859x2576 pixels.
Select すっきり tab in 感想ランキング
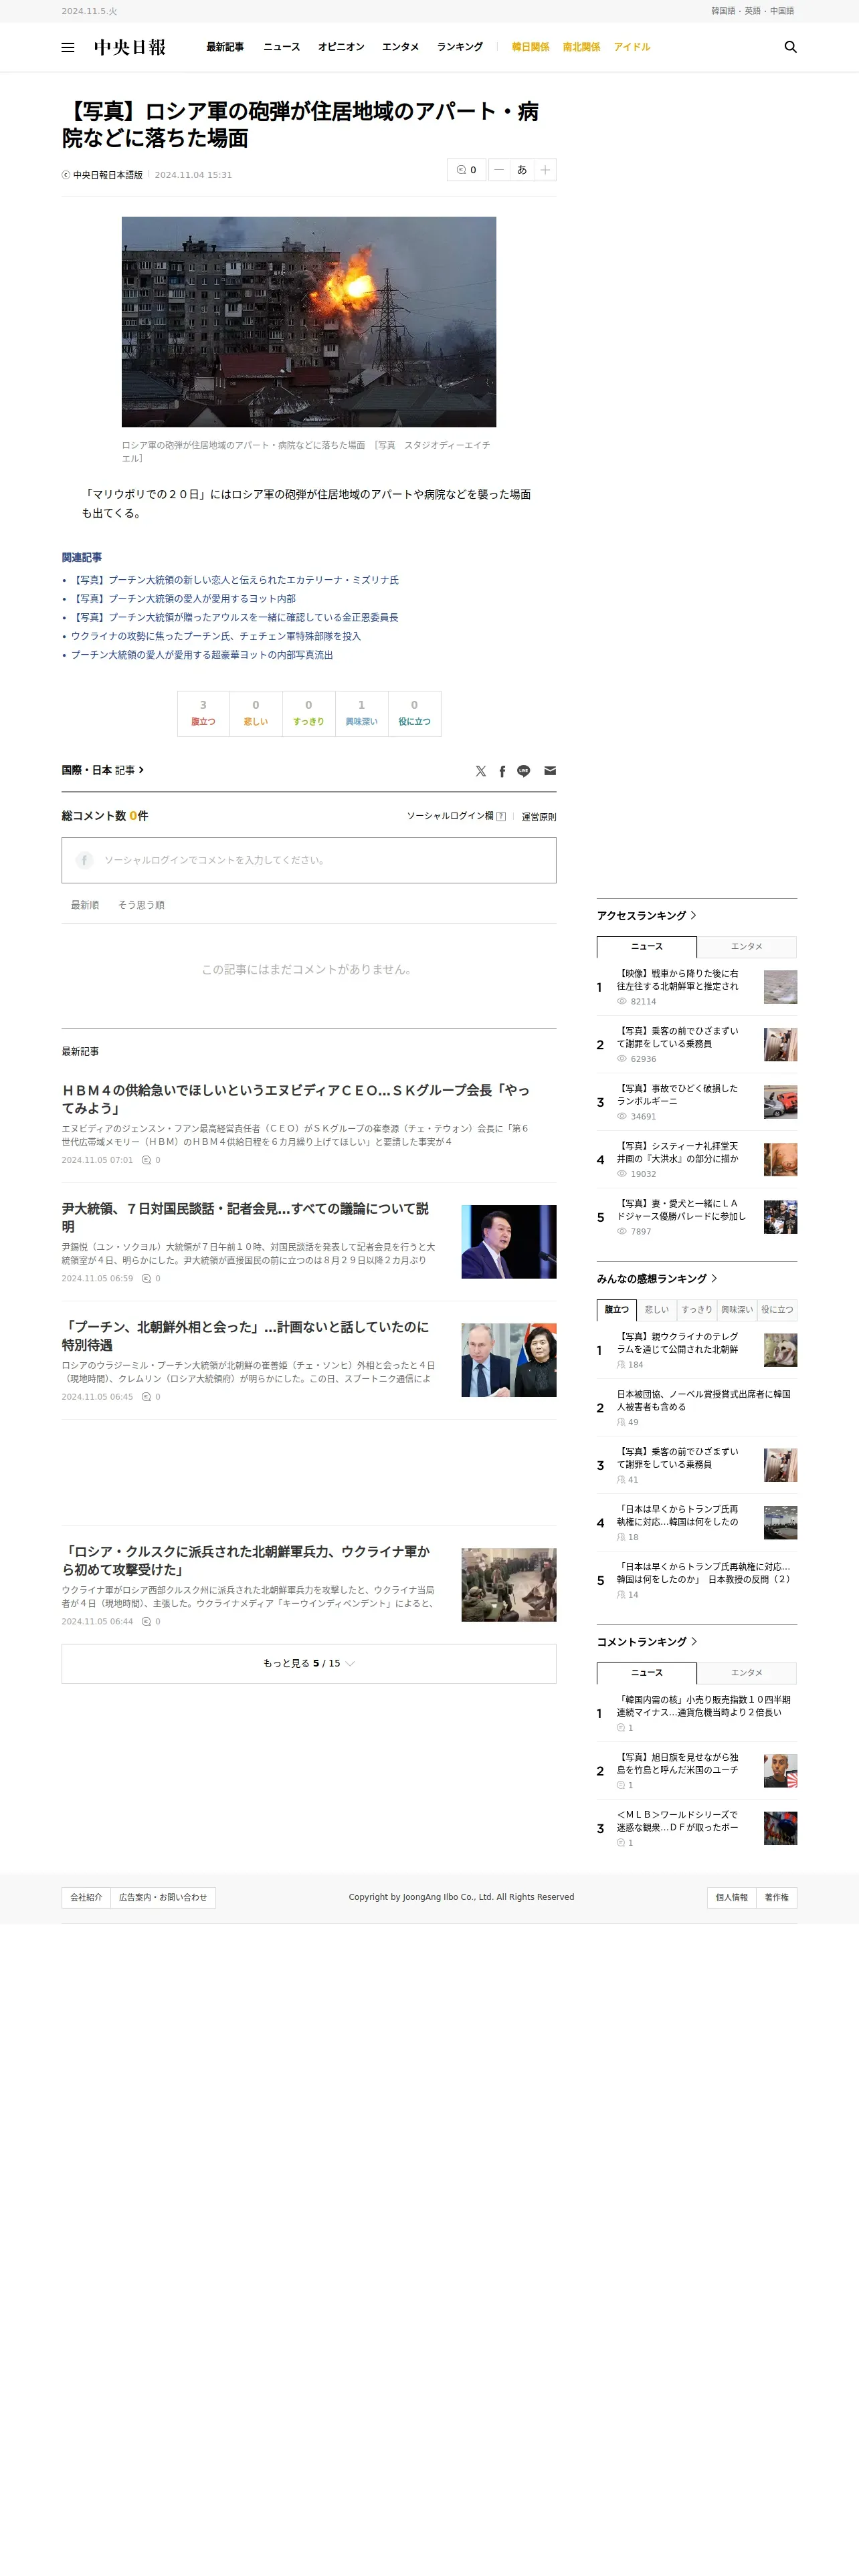coord(697,1310)
